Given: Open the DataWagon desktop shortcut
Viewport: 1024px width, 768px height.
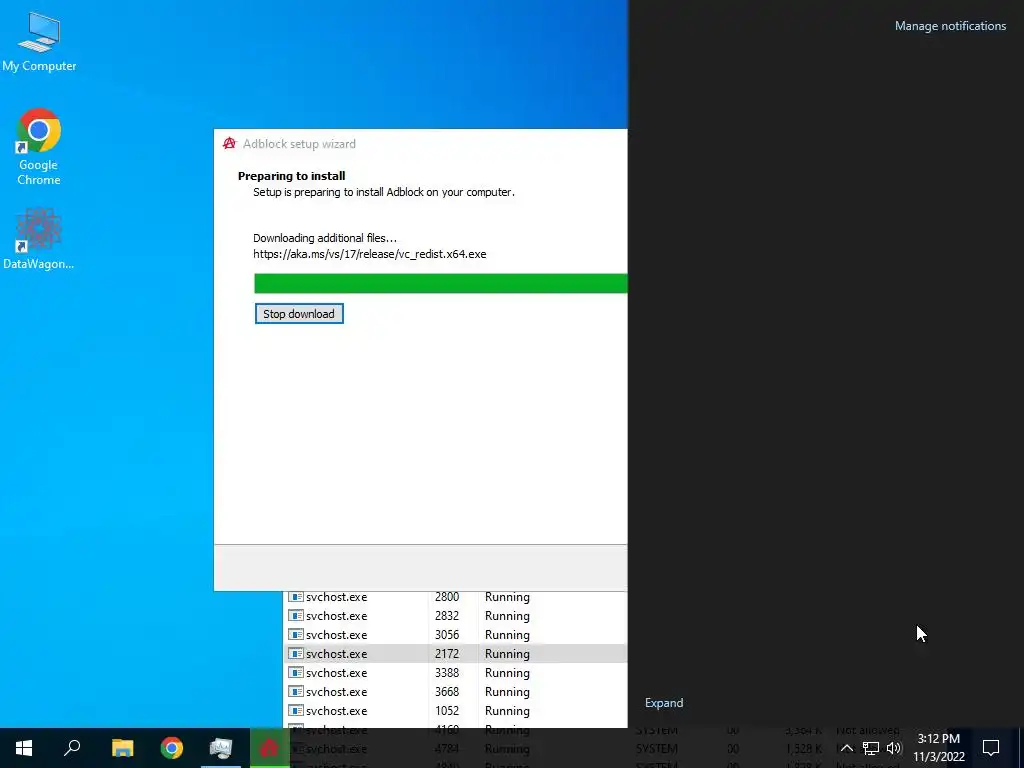Looking at the screenshot, I should (x=39, y=239).
